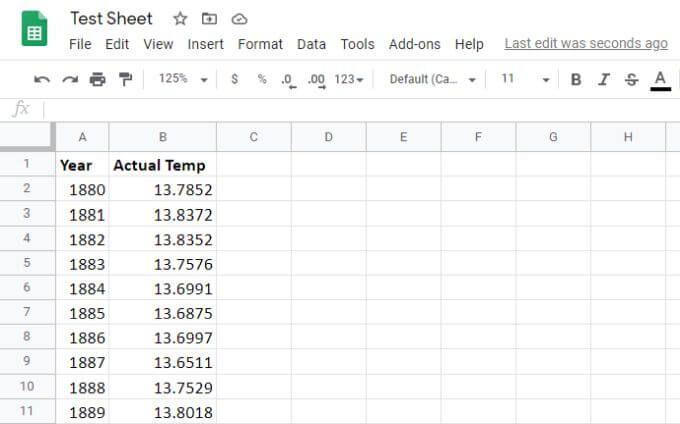Decrease decimal places
This screenshot has height=424, width=680.
(x=288, y=80)
